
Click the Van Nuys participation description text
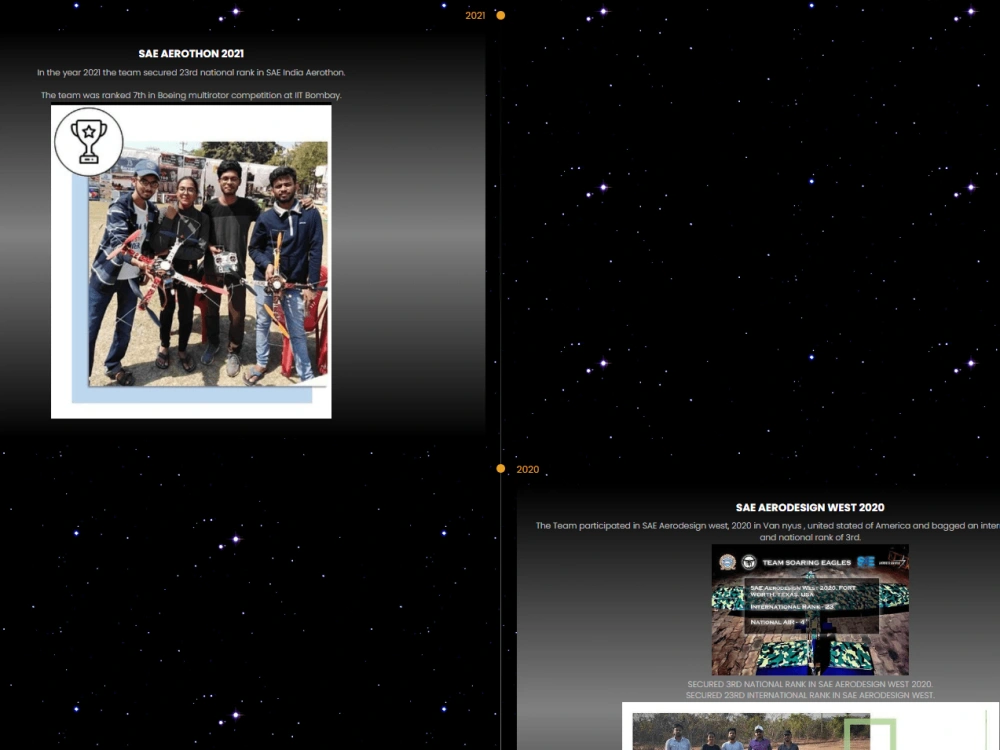768,531
